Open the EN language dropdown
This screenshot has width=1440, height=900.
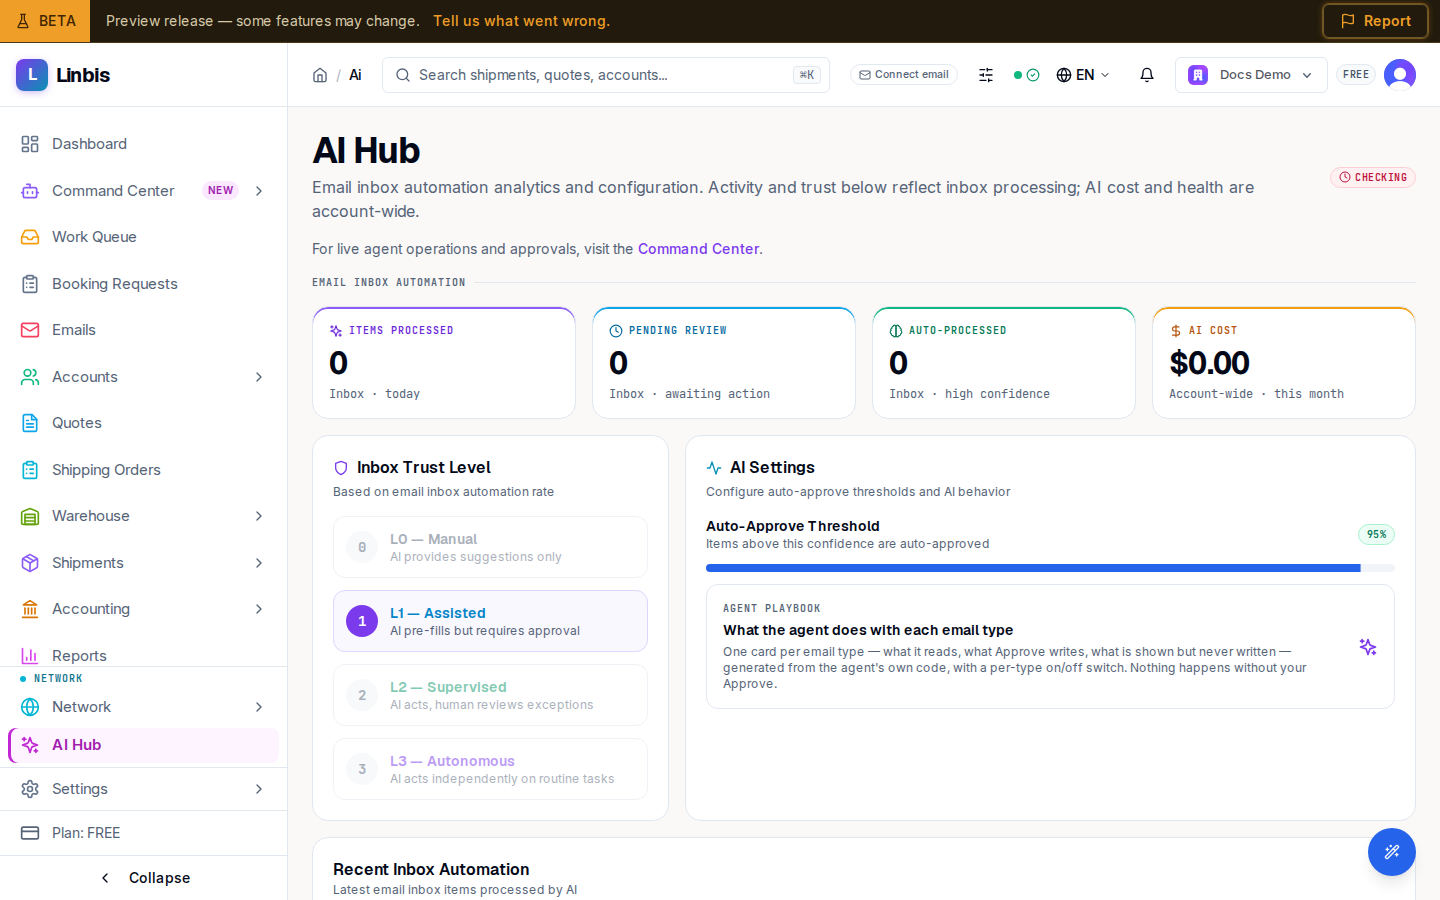pyautogui.click(x=1083, y=75)
